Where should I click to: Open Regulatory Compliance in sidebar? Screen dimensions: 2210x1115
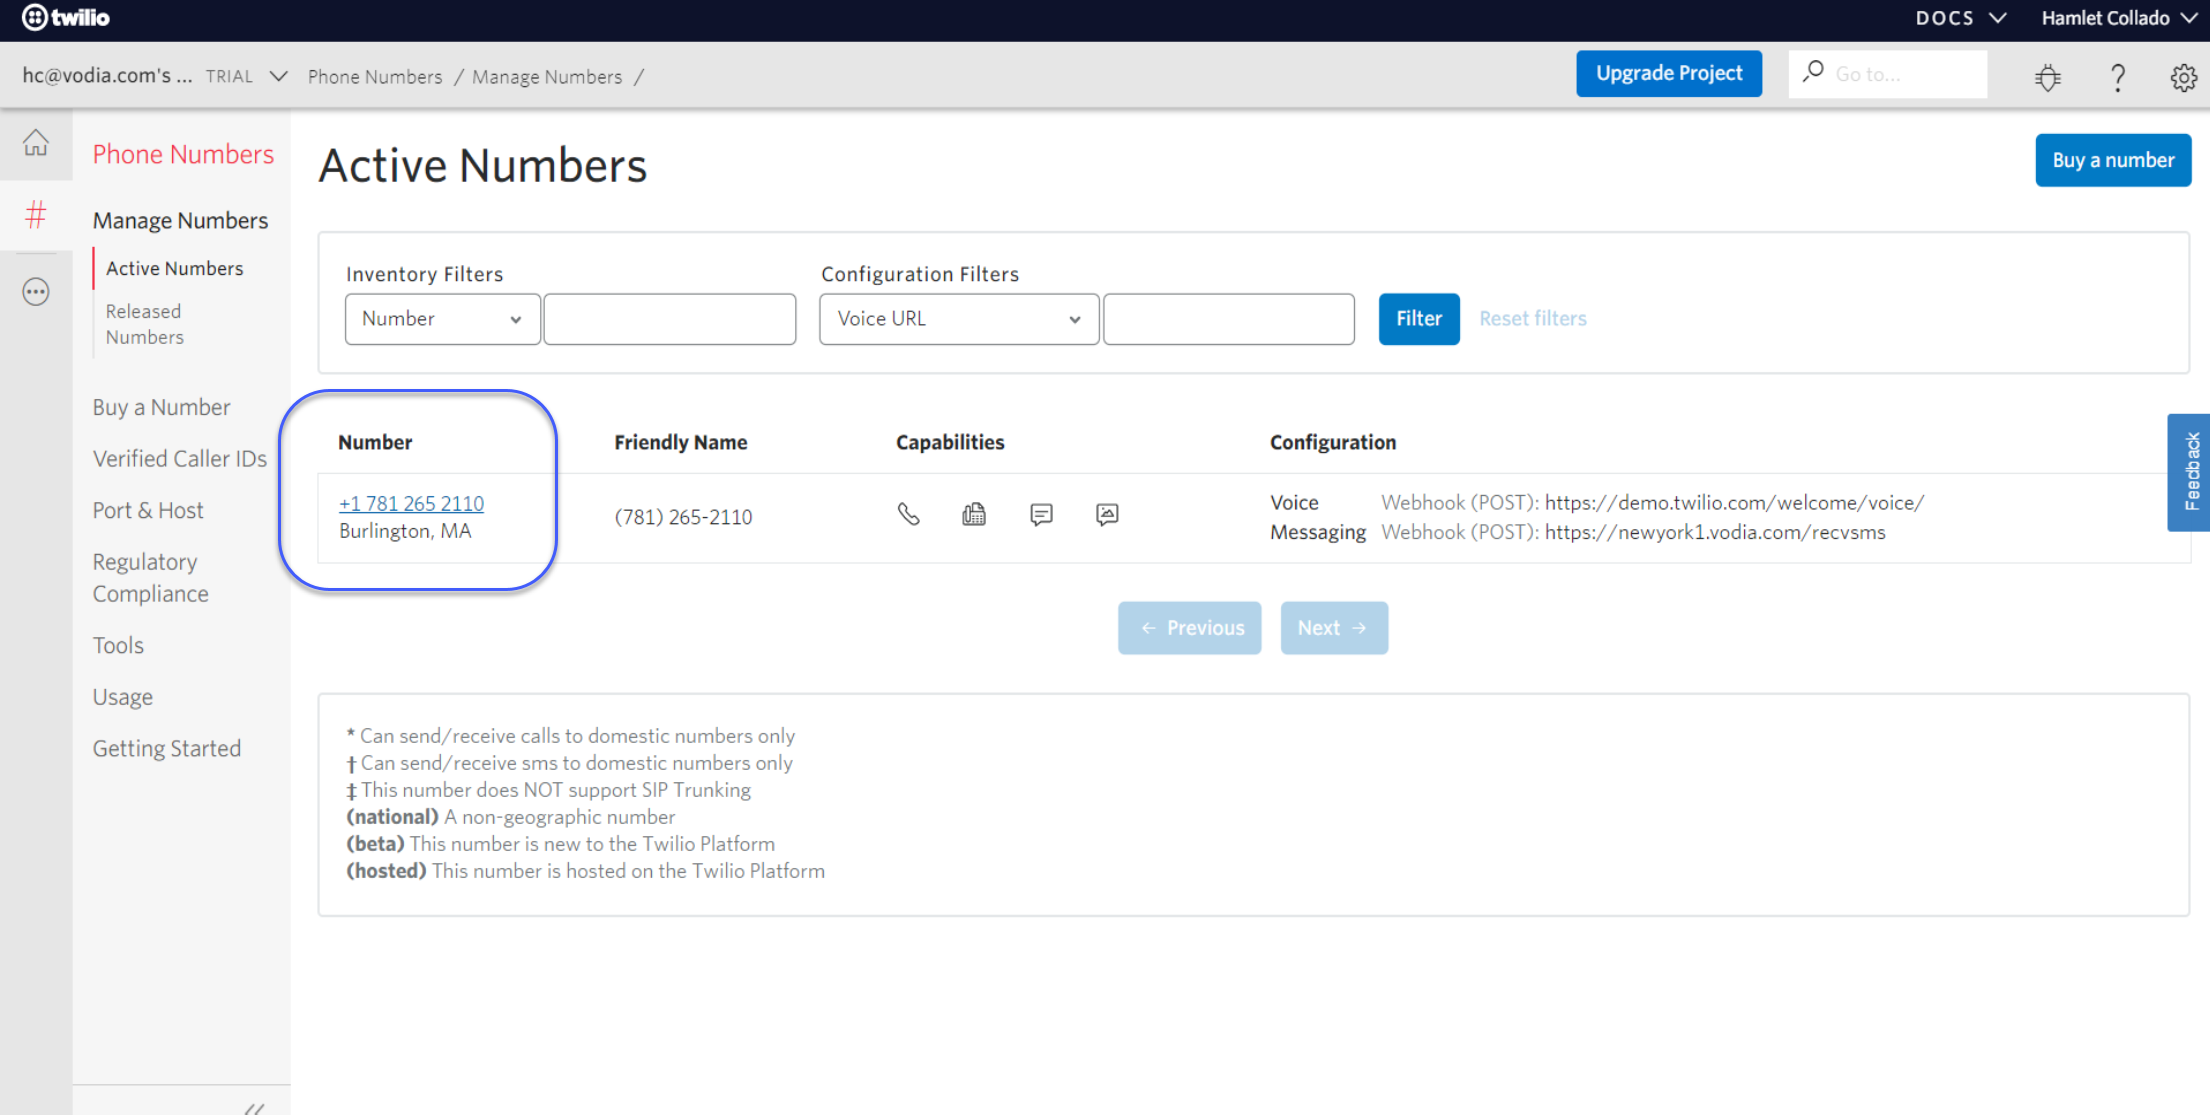[x=151, y=578]
